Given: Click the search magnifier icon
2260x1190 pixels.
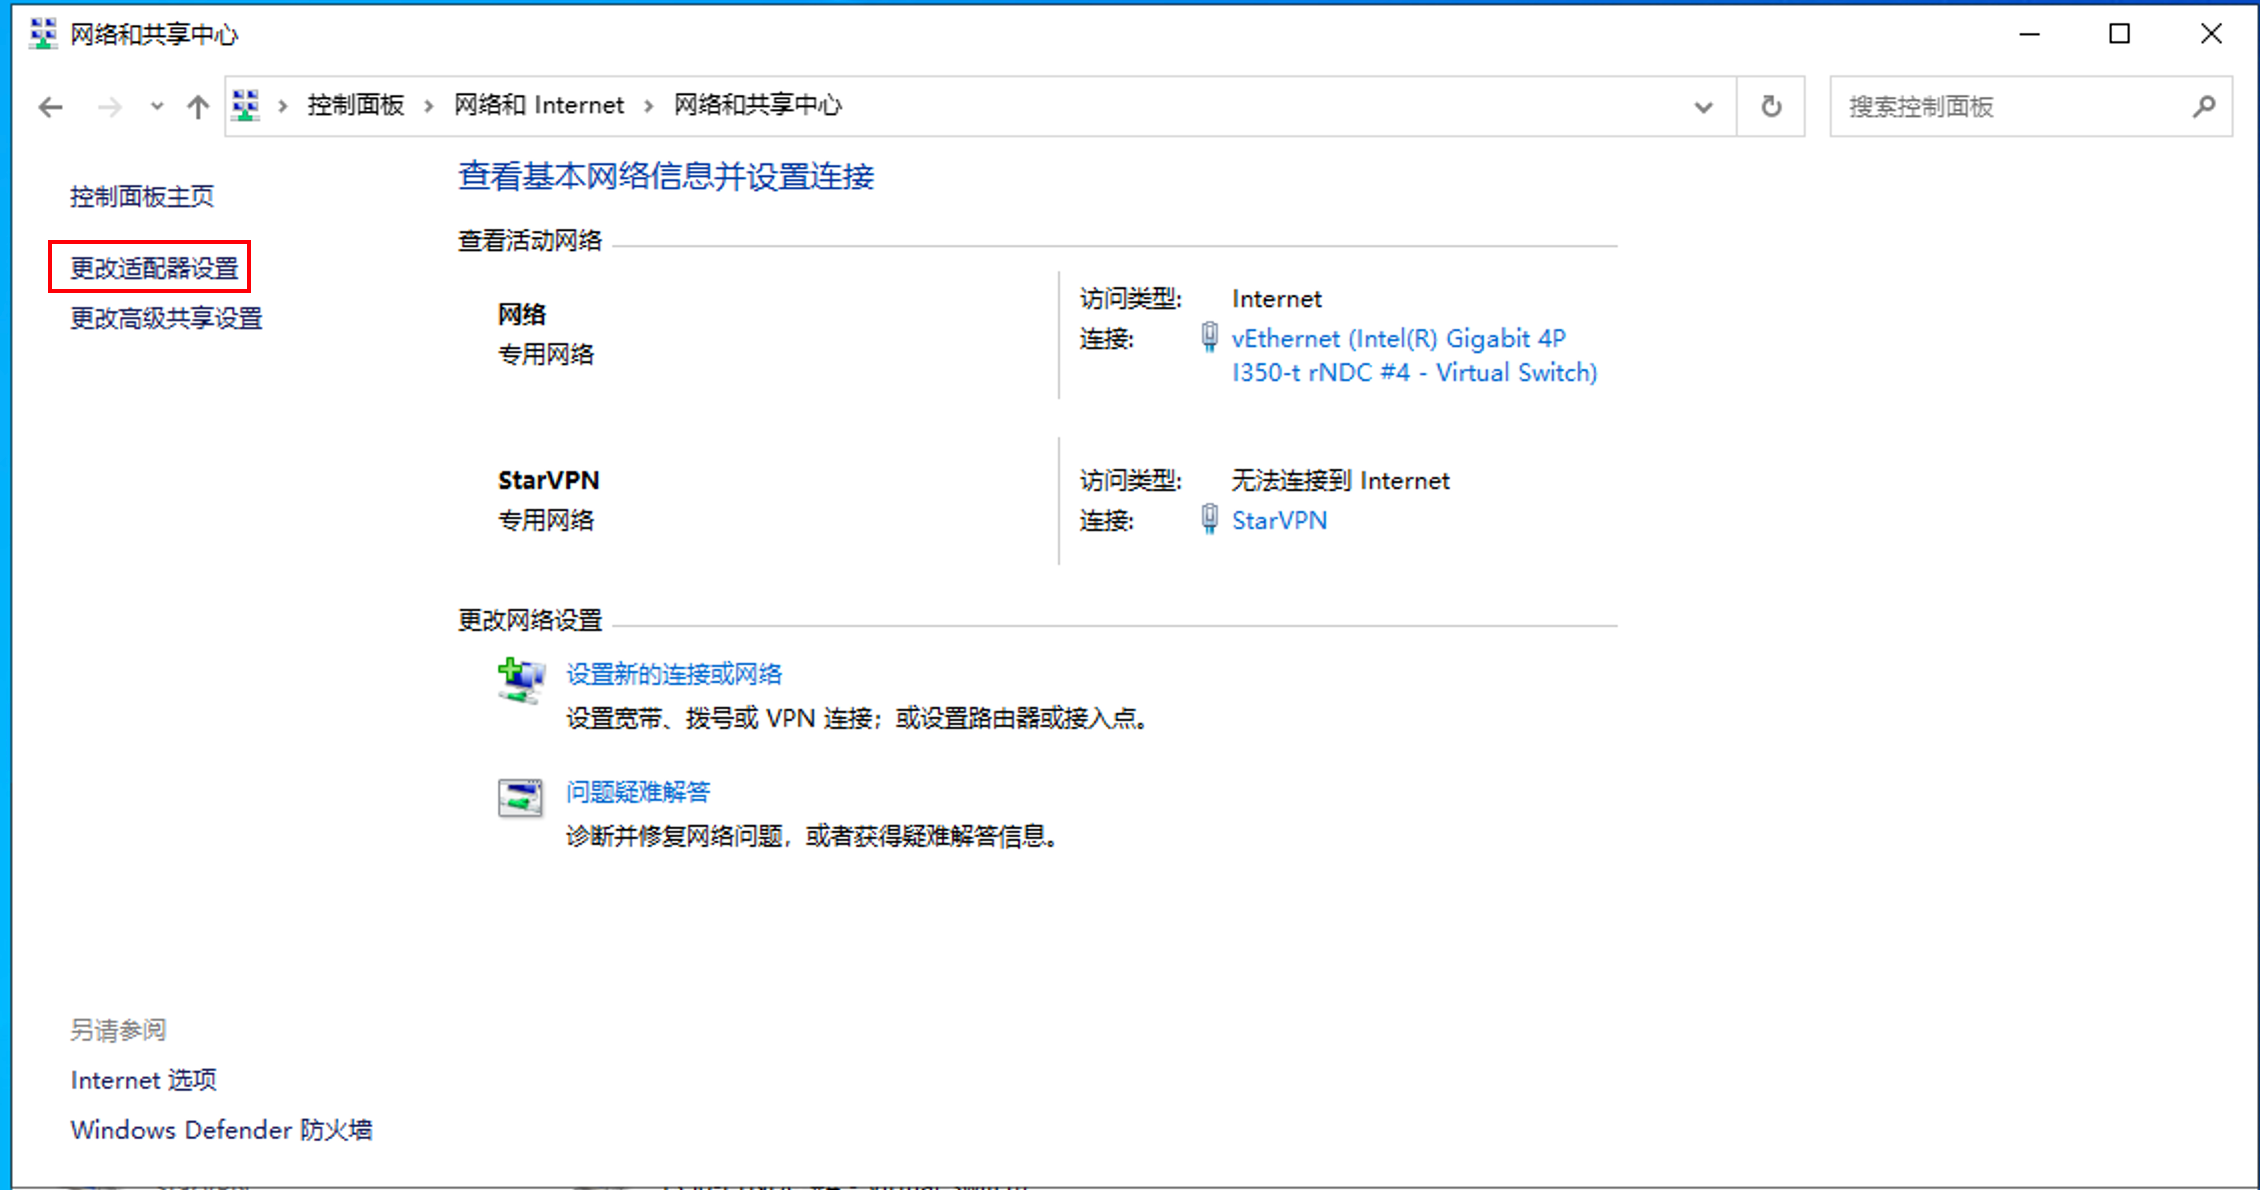Looking at the screenshot, I should (2204, 106).
